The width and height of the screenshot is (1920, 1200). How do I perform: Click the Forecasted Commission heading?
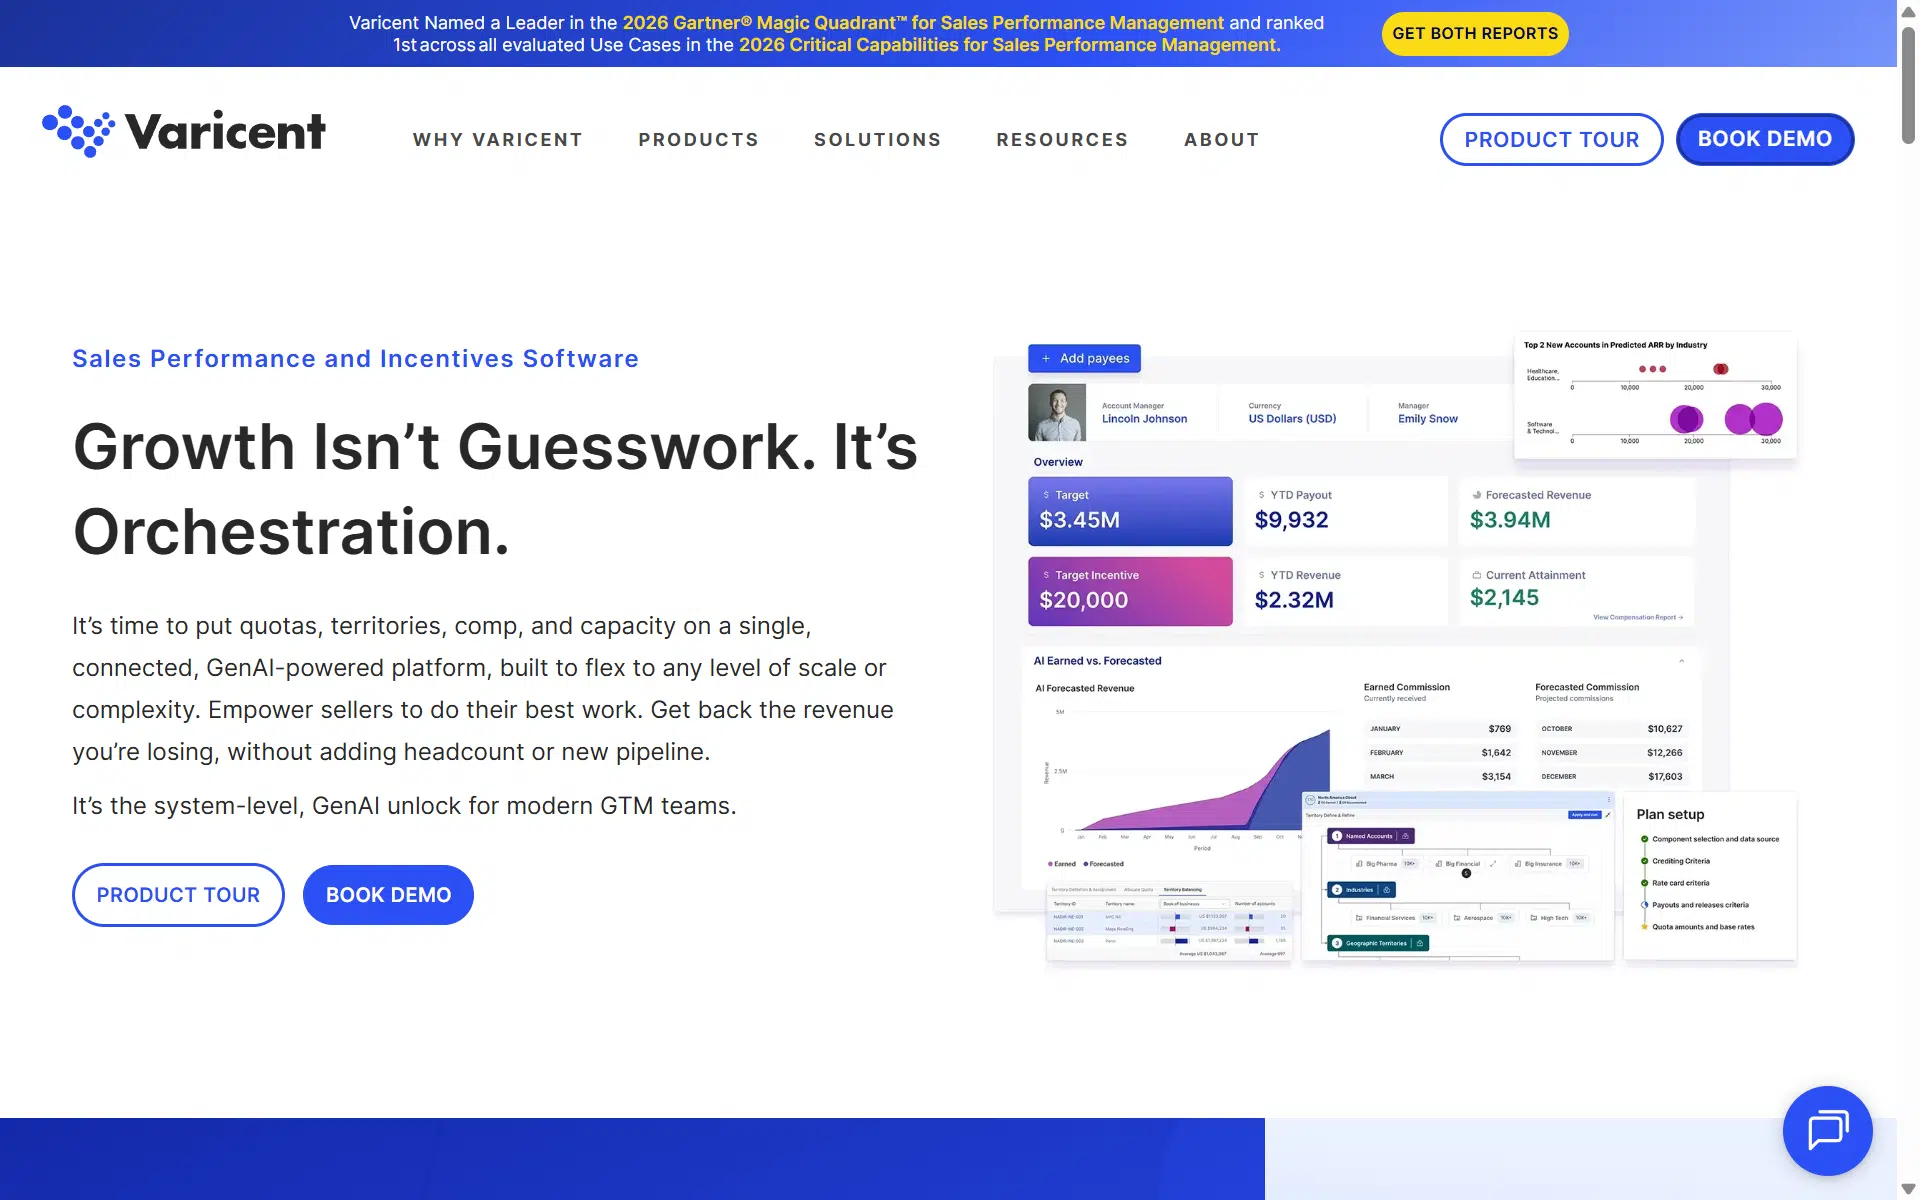pyautogui.click(x=1587, y=687)
